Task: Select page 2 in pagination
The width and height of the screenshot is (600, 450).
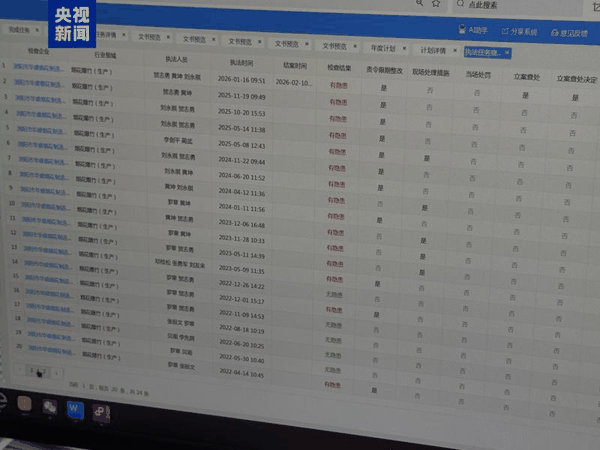Action: tap(44, 371)
